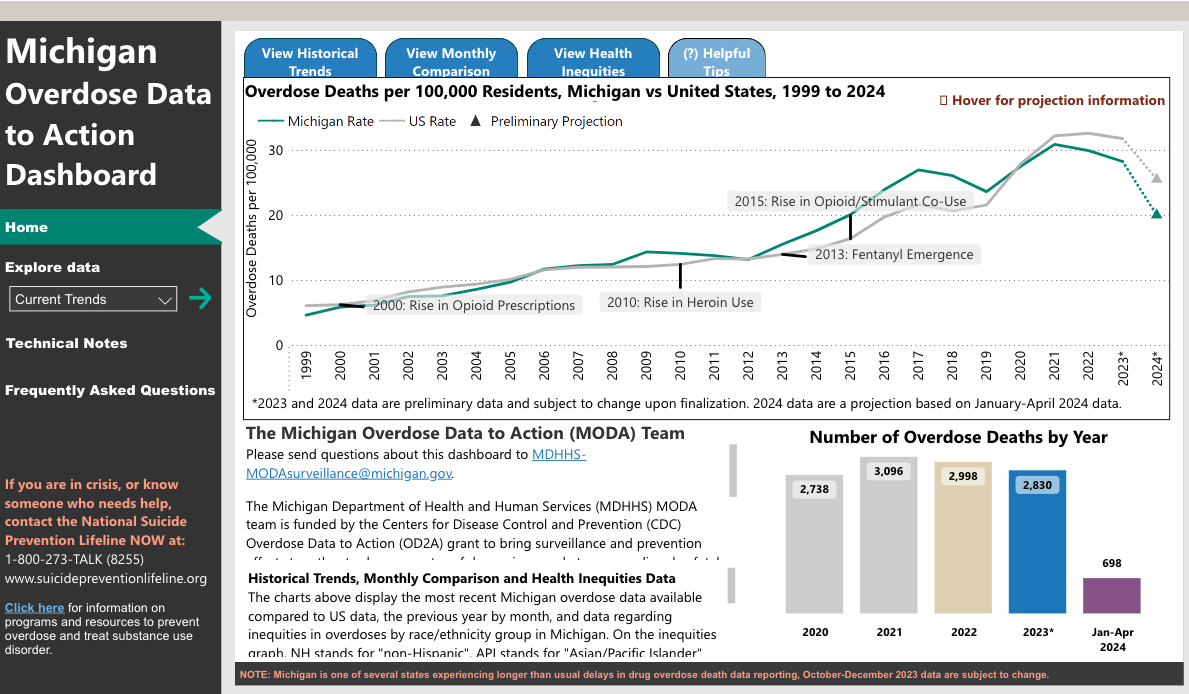This screenshot has height=694, width=1189.
Task: Click the "Click here" prevention resources link
Action: pyautogui.click(x=34, y=607)
